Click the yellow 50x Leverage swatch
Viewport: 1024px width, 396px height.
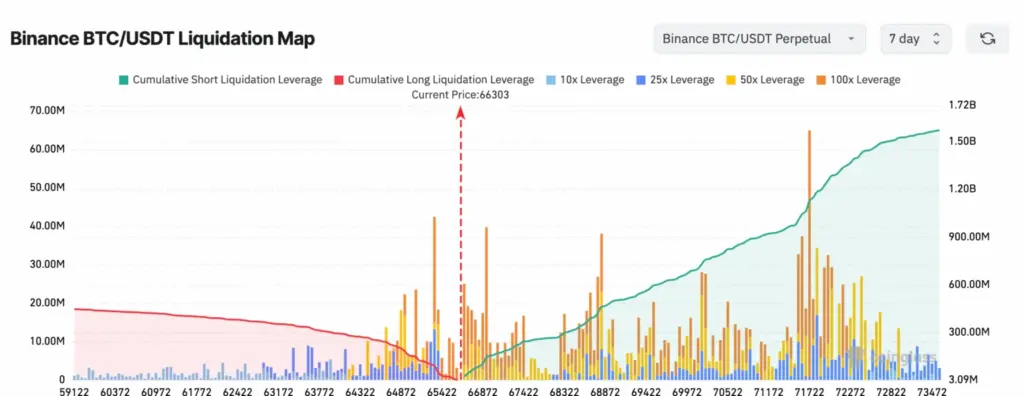point(730,80)
